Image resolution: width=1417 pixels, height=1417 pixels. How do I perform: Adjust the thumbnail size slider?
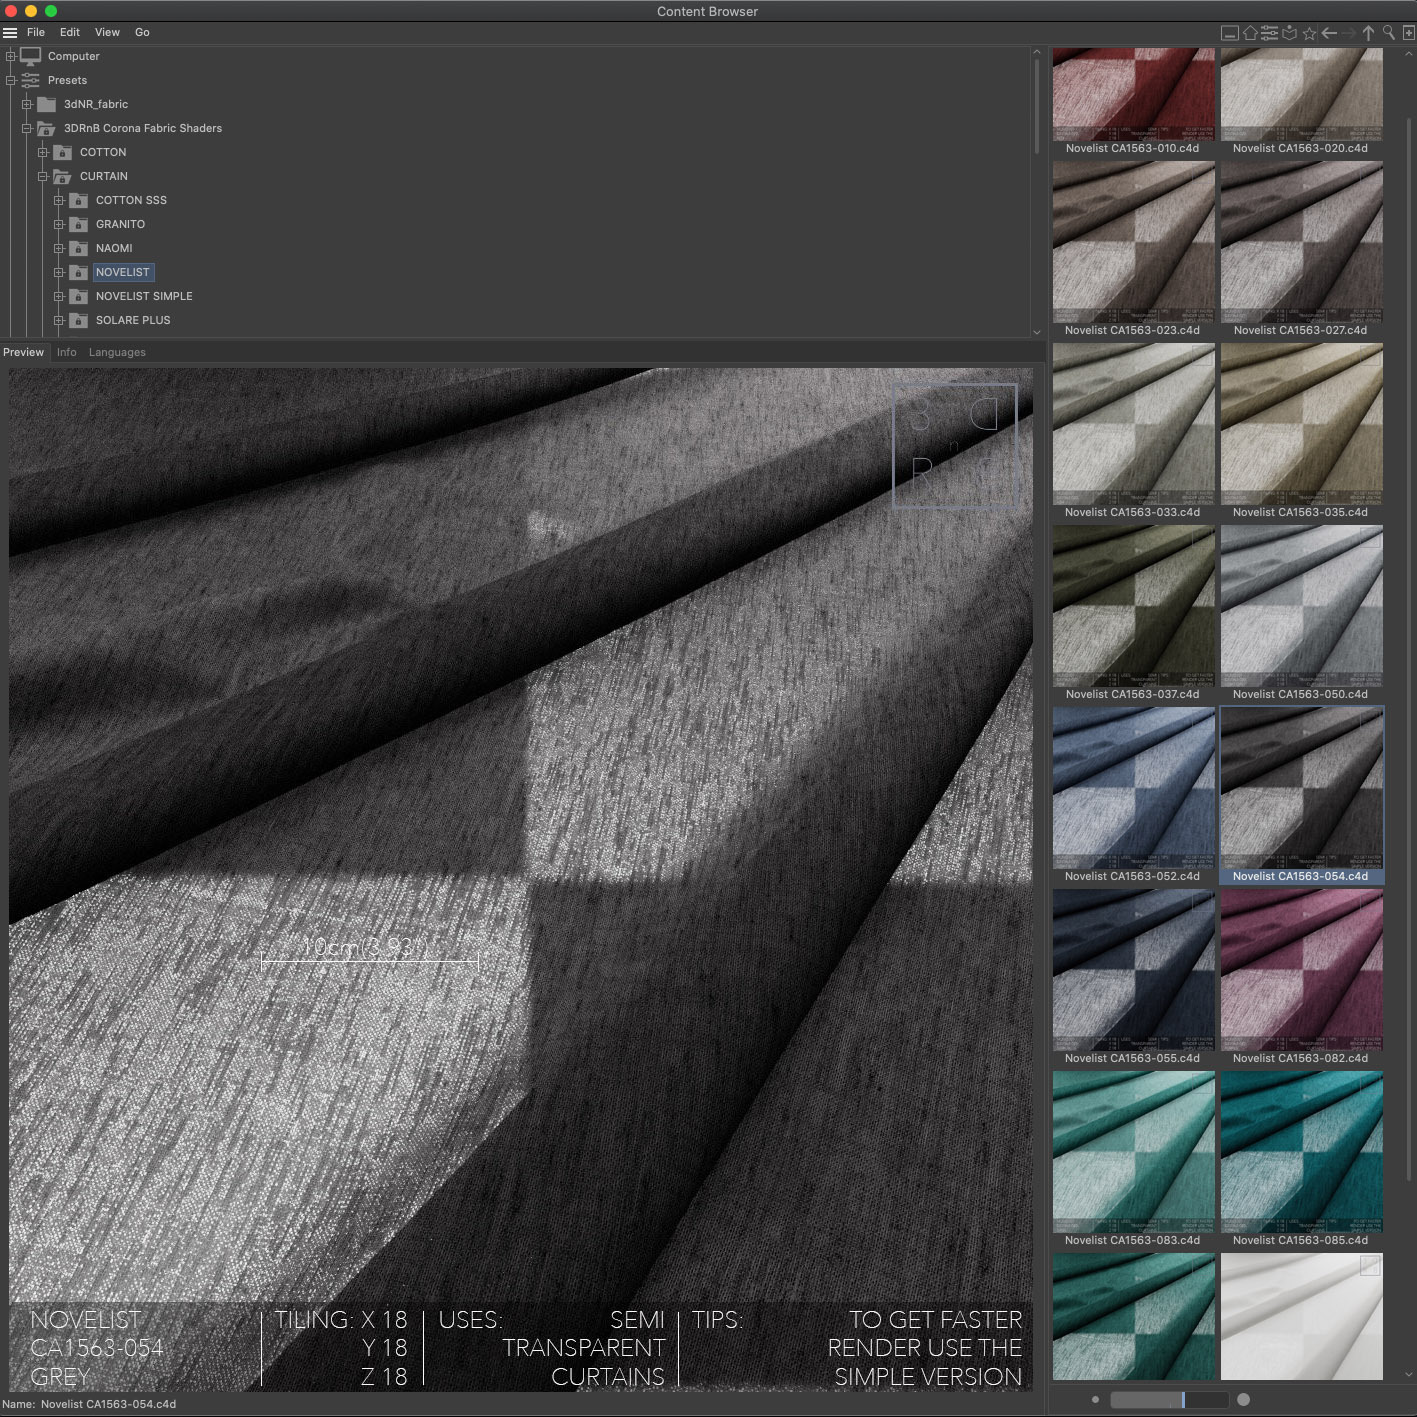(x=1169, y=1400)
